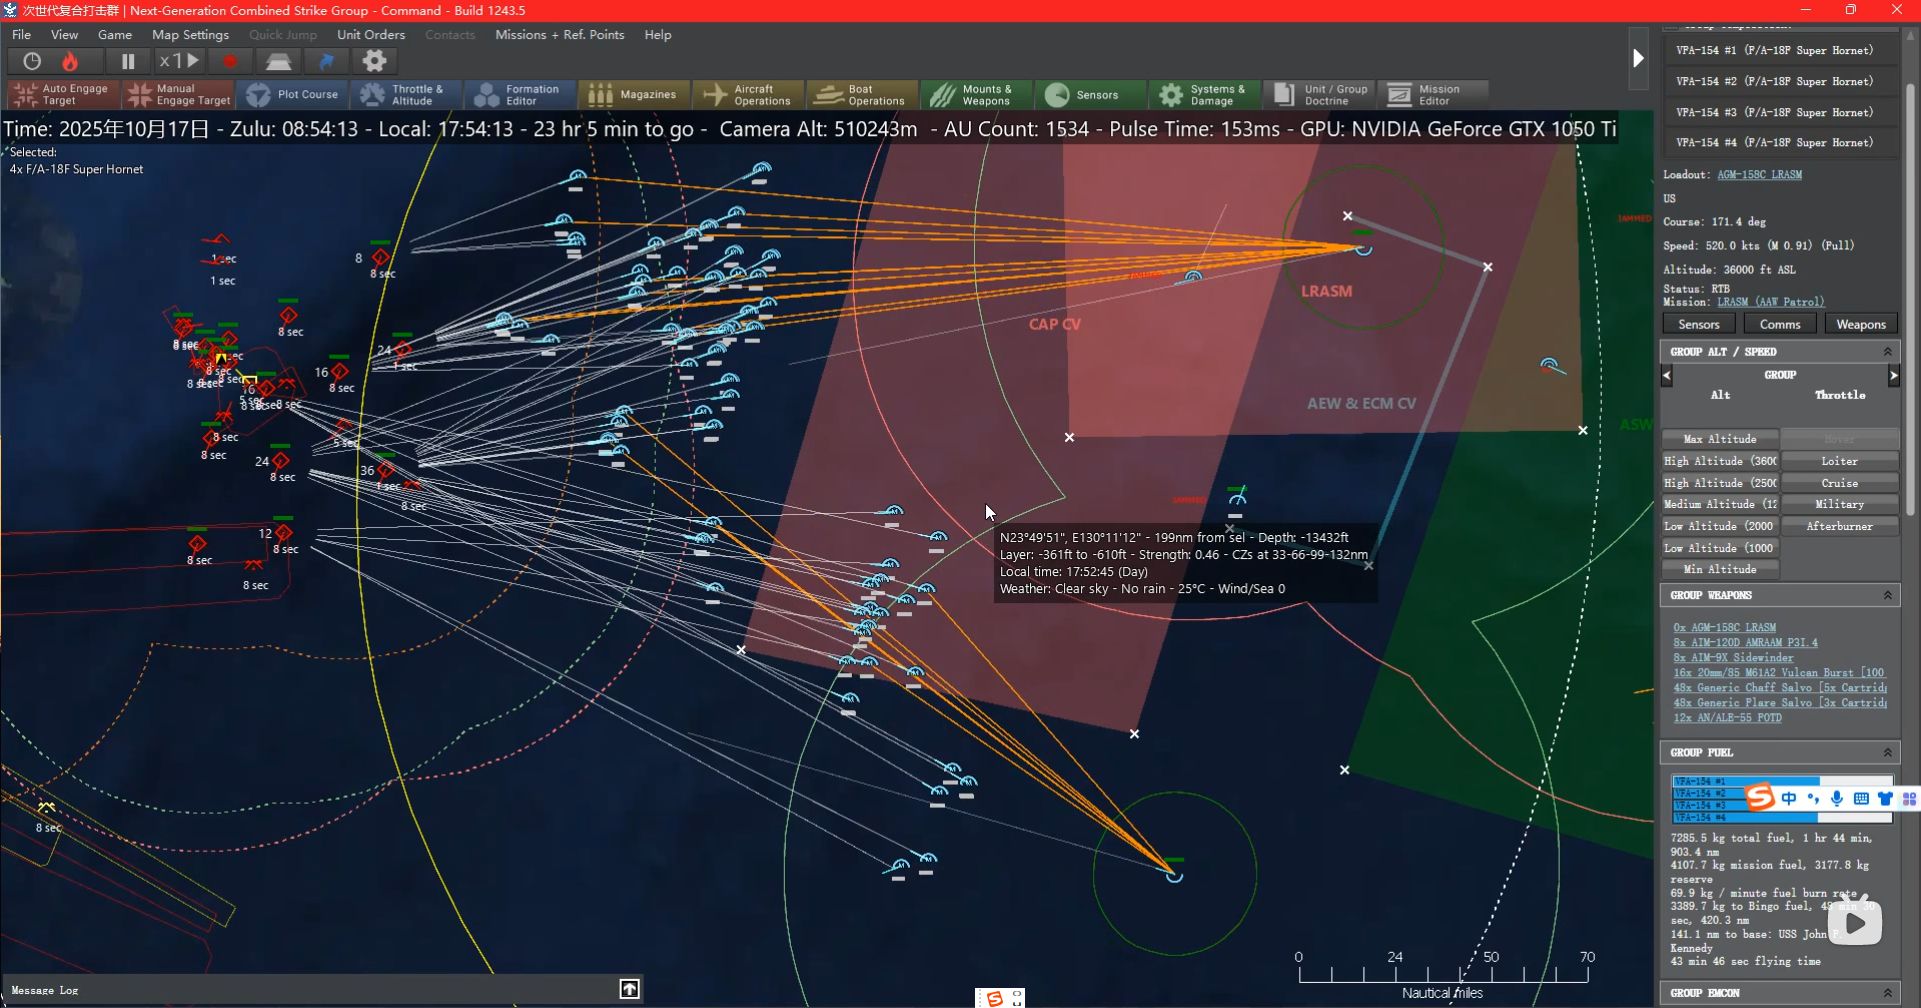Select Min Altitude preset
Viewport: 1921px width, 1008px height.
point(1720,569)
